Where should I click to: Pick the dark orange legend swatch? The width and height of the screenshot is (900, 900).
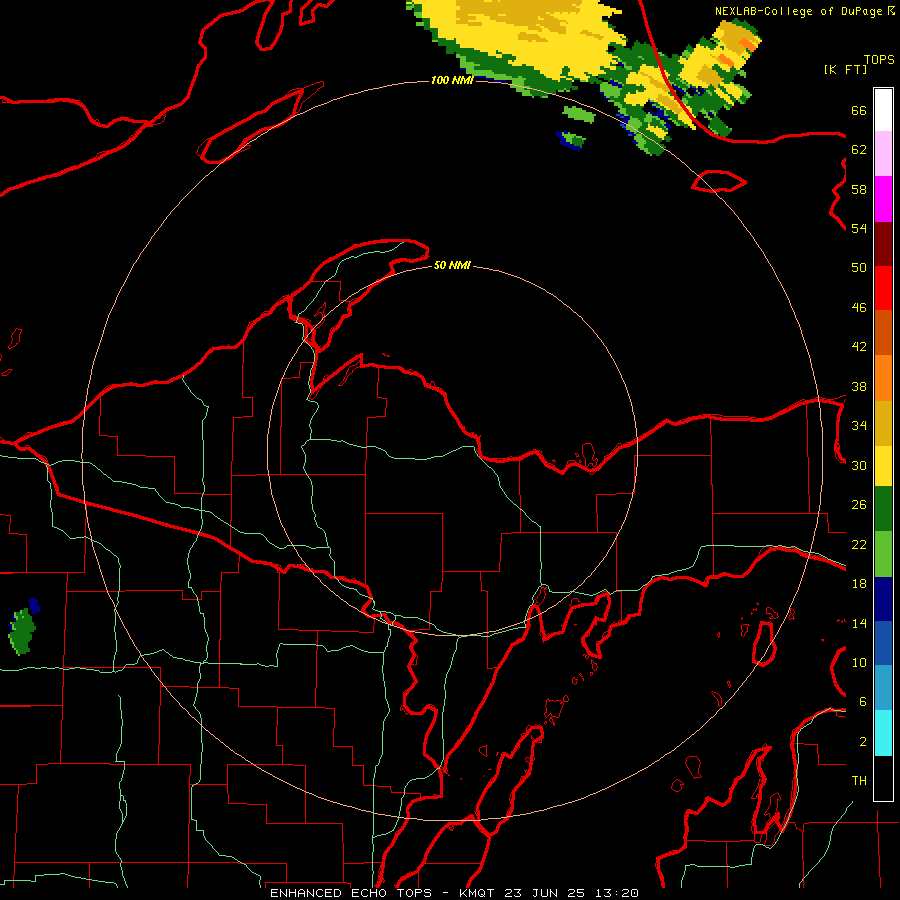tap(883, 333)
